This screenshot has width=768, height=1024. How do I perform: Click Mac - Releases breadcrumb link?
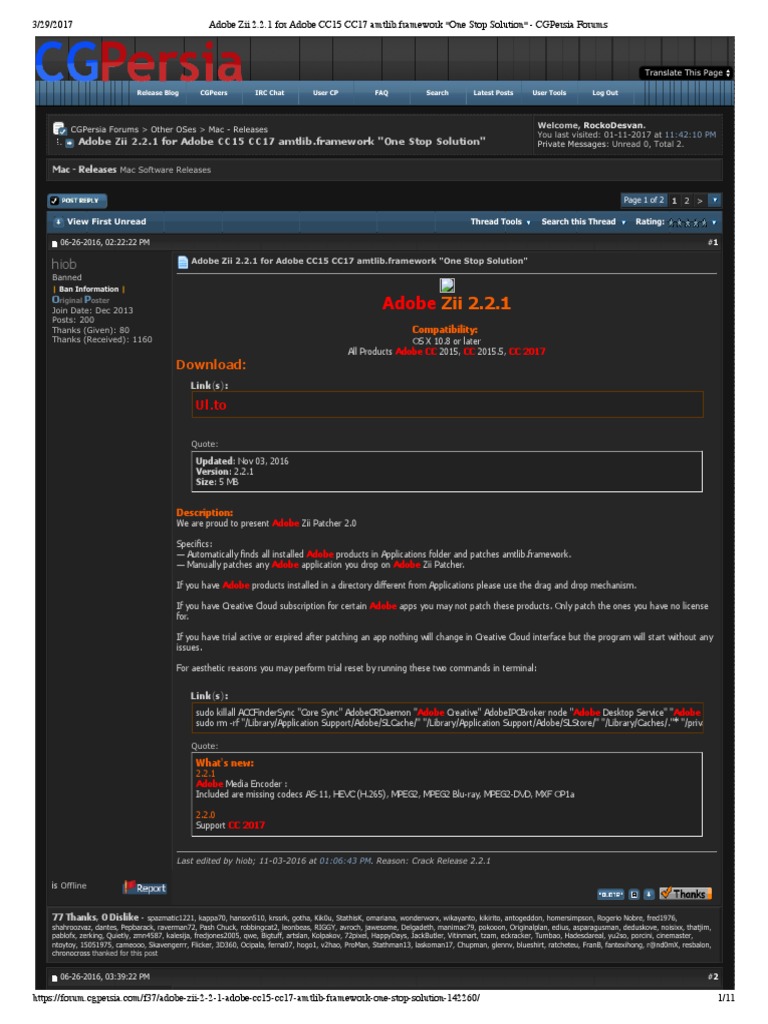(238, 129)
